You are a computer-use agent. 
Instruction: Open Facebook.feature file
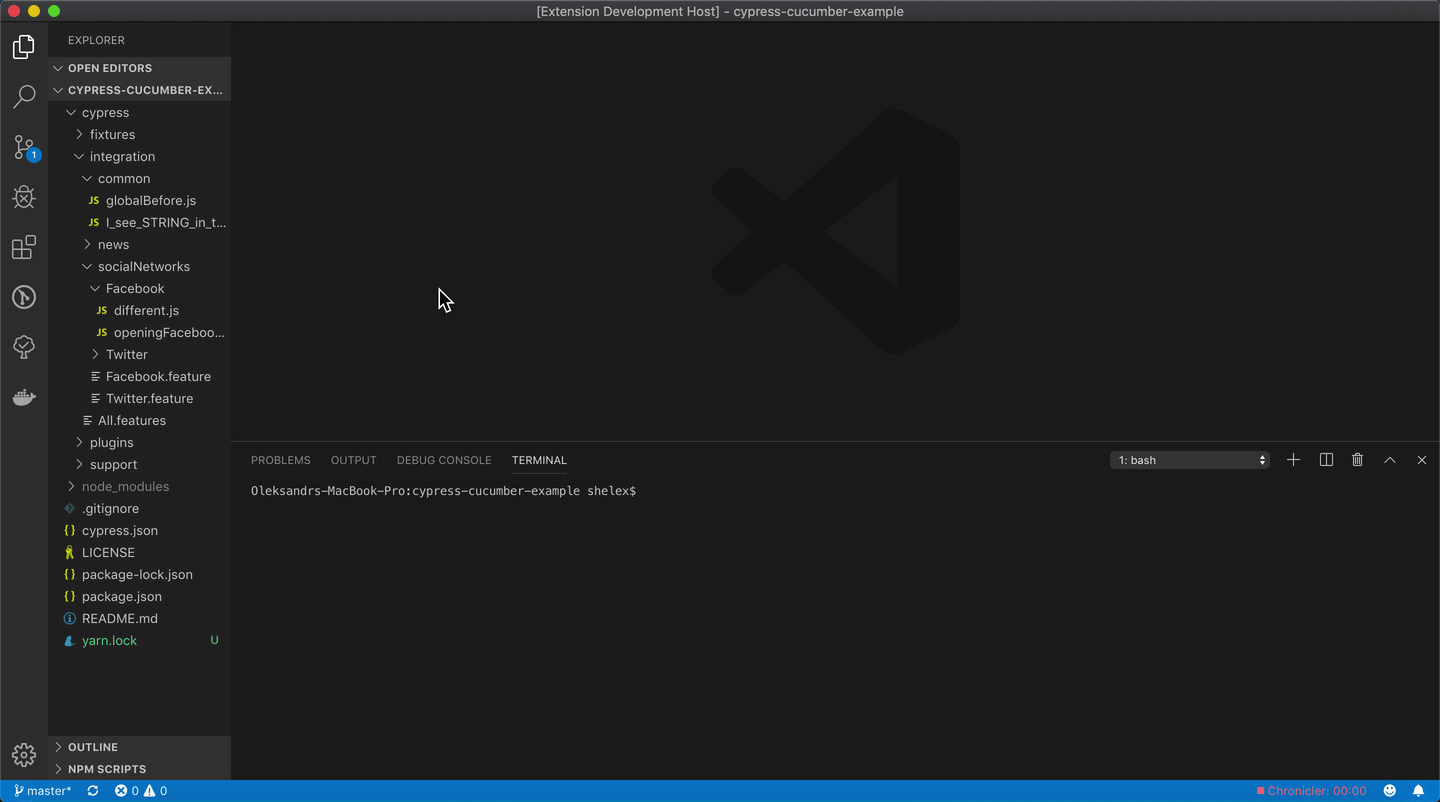click(140, 376)
